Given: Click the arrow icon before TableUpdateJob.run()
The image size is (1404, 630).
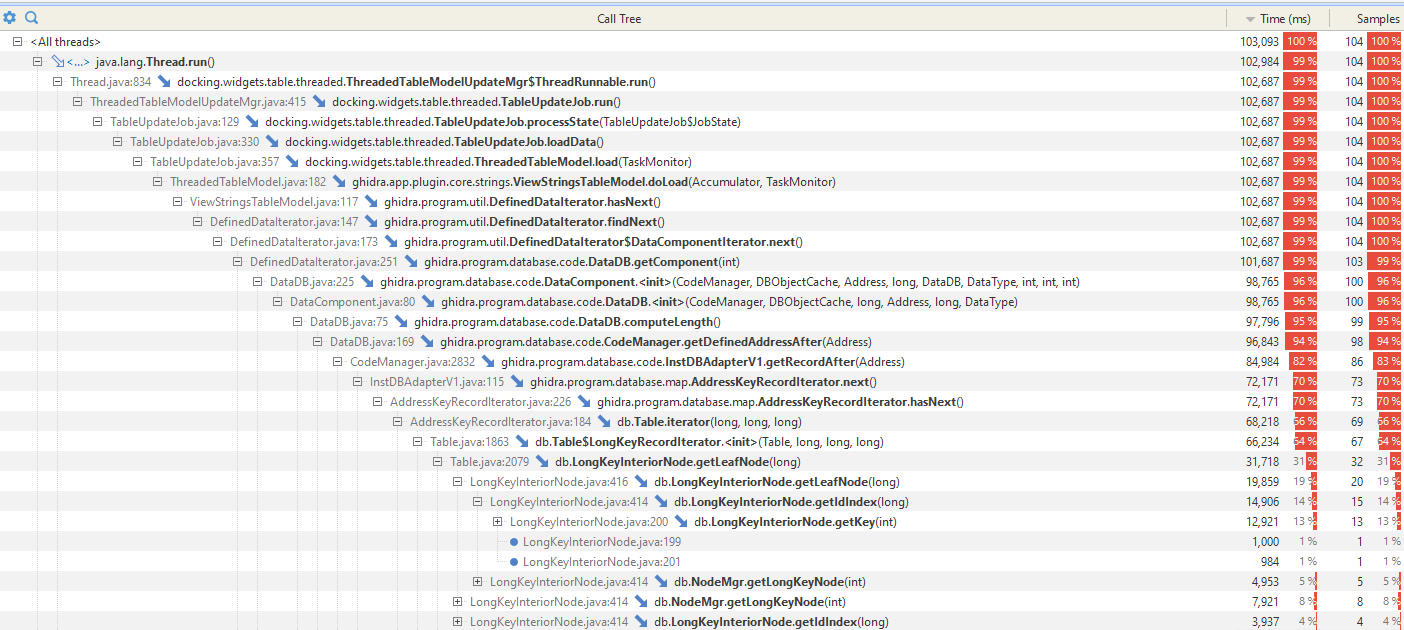Looking at the screenshot, I should click(x=320, y=102).
